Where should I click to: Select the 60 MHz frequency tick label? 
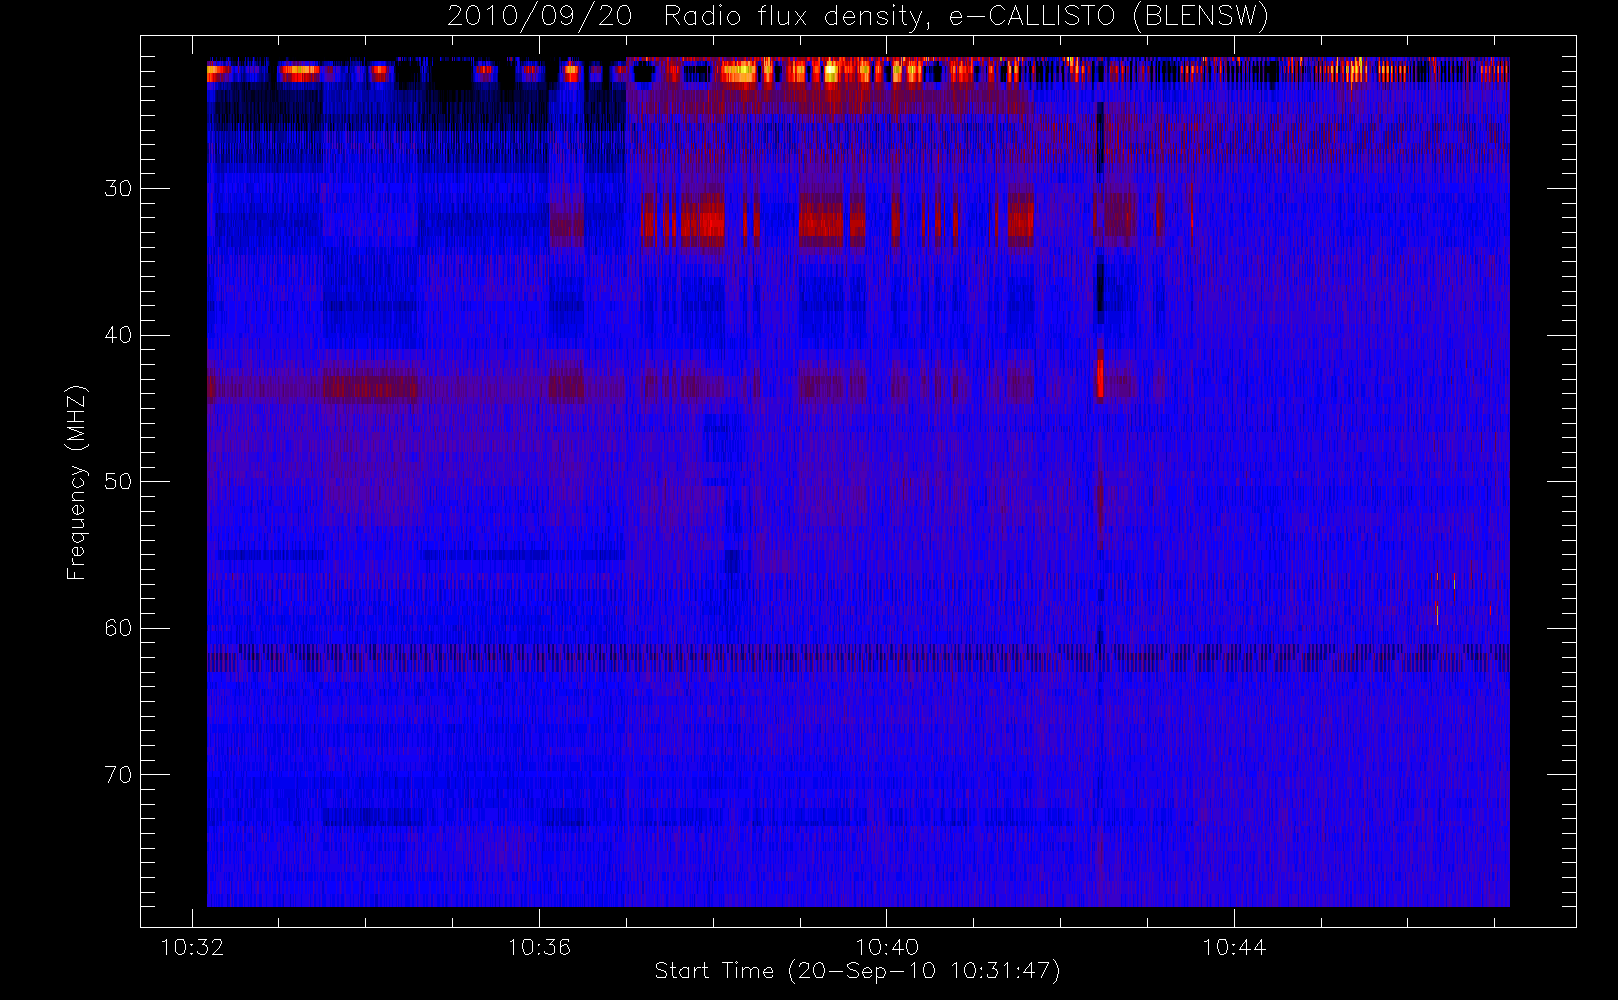click(x=118, y=628)
